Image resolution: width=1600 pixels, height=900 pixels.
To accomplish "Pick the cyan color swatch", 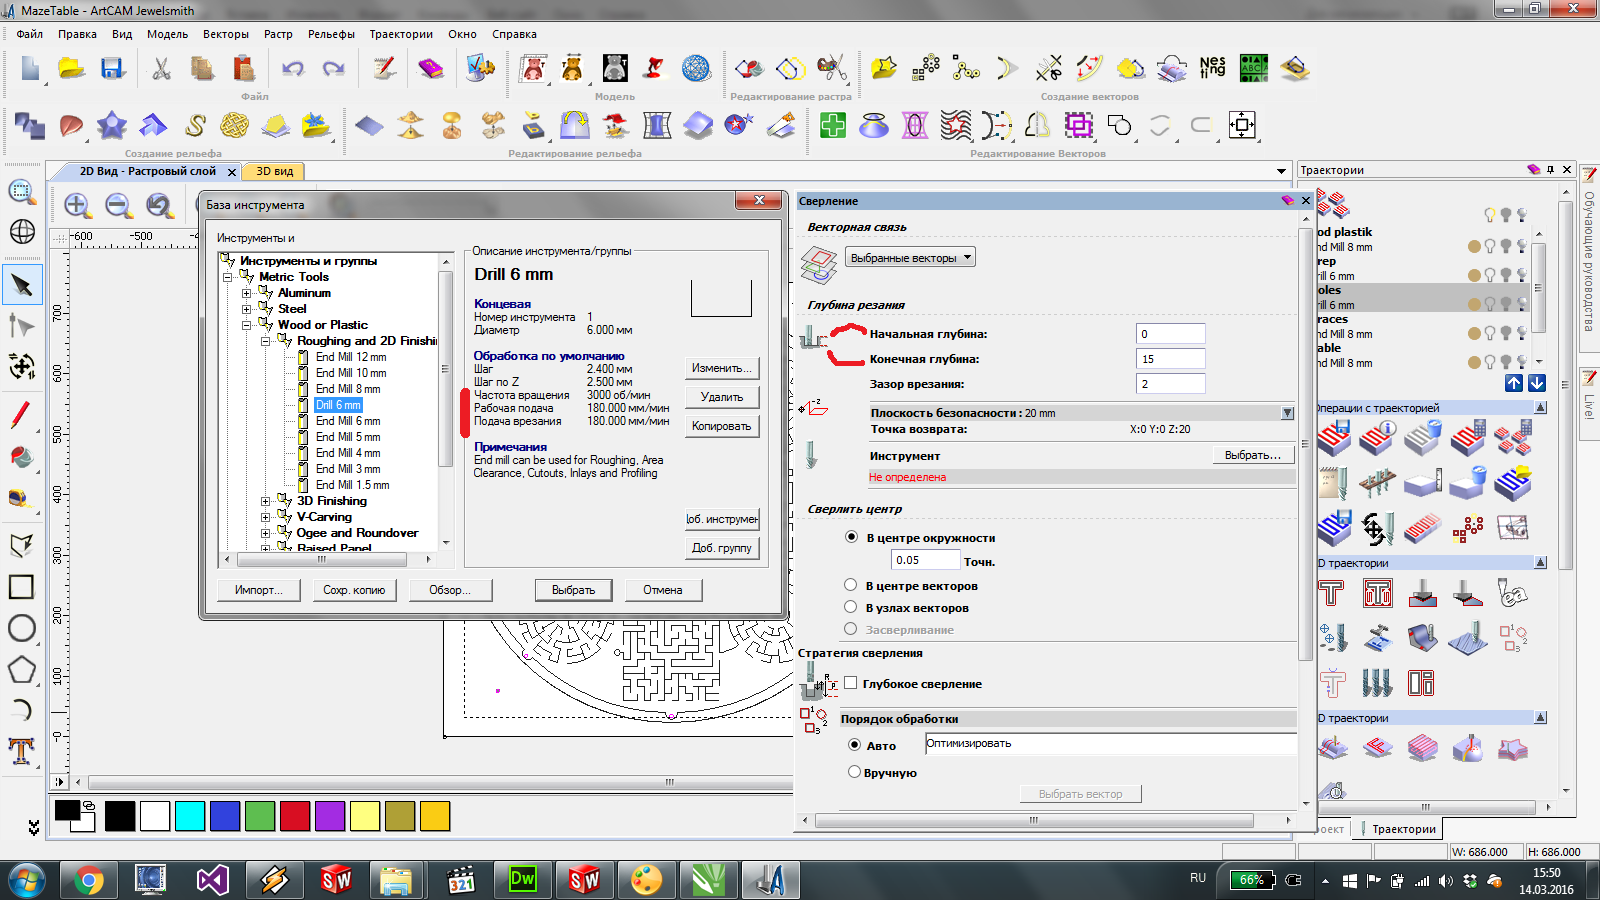I will click(190, 816).
